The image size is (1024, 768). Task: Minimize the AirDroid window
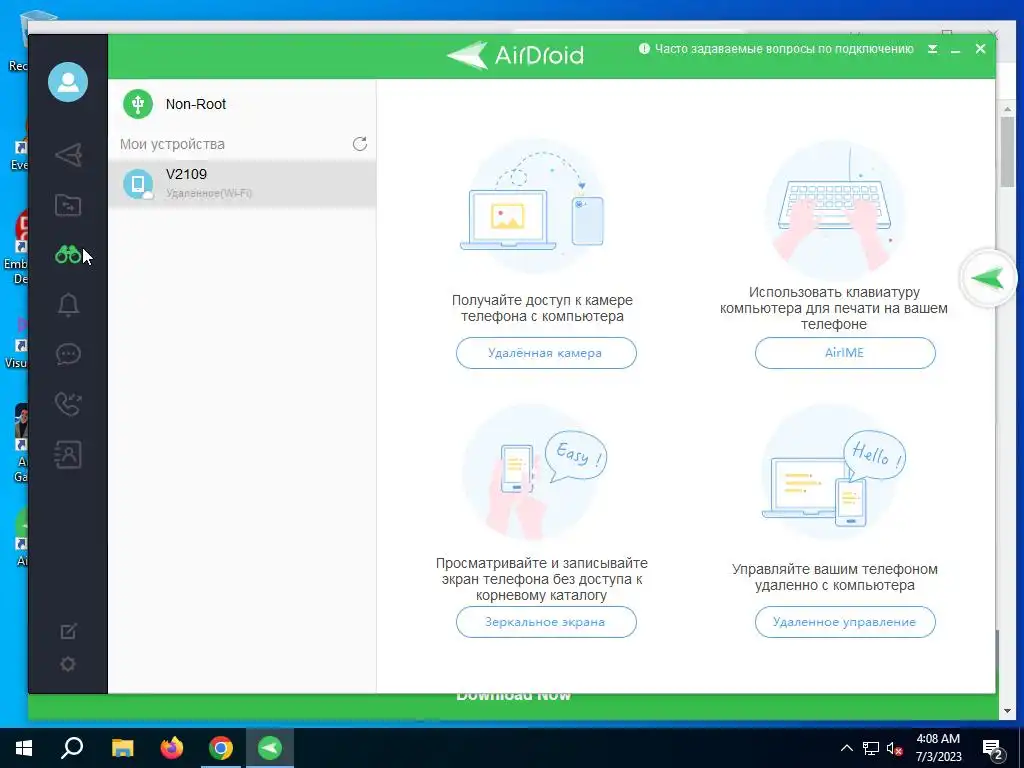pyautogui.click(x=955, y=49)
